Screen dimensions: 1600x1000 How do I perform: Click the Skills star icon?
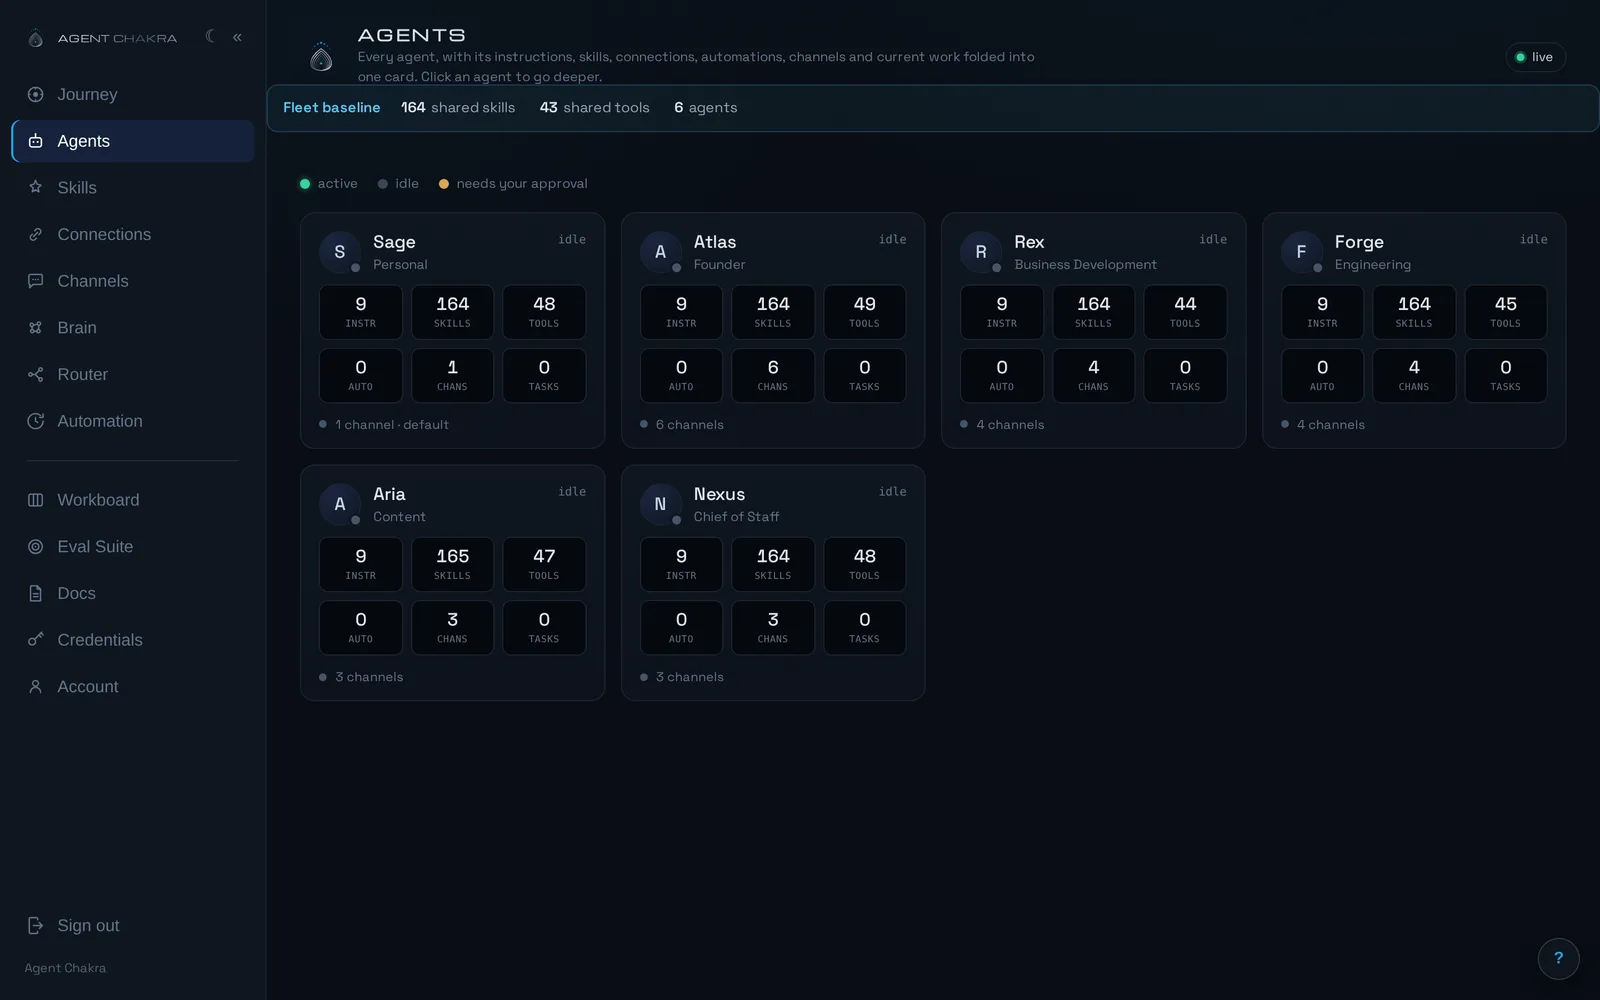(x=36, y=187)
